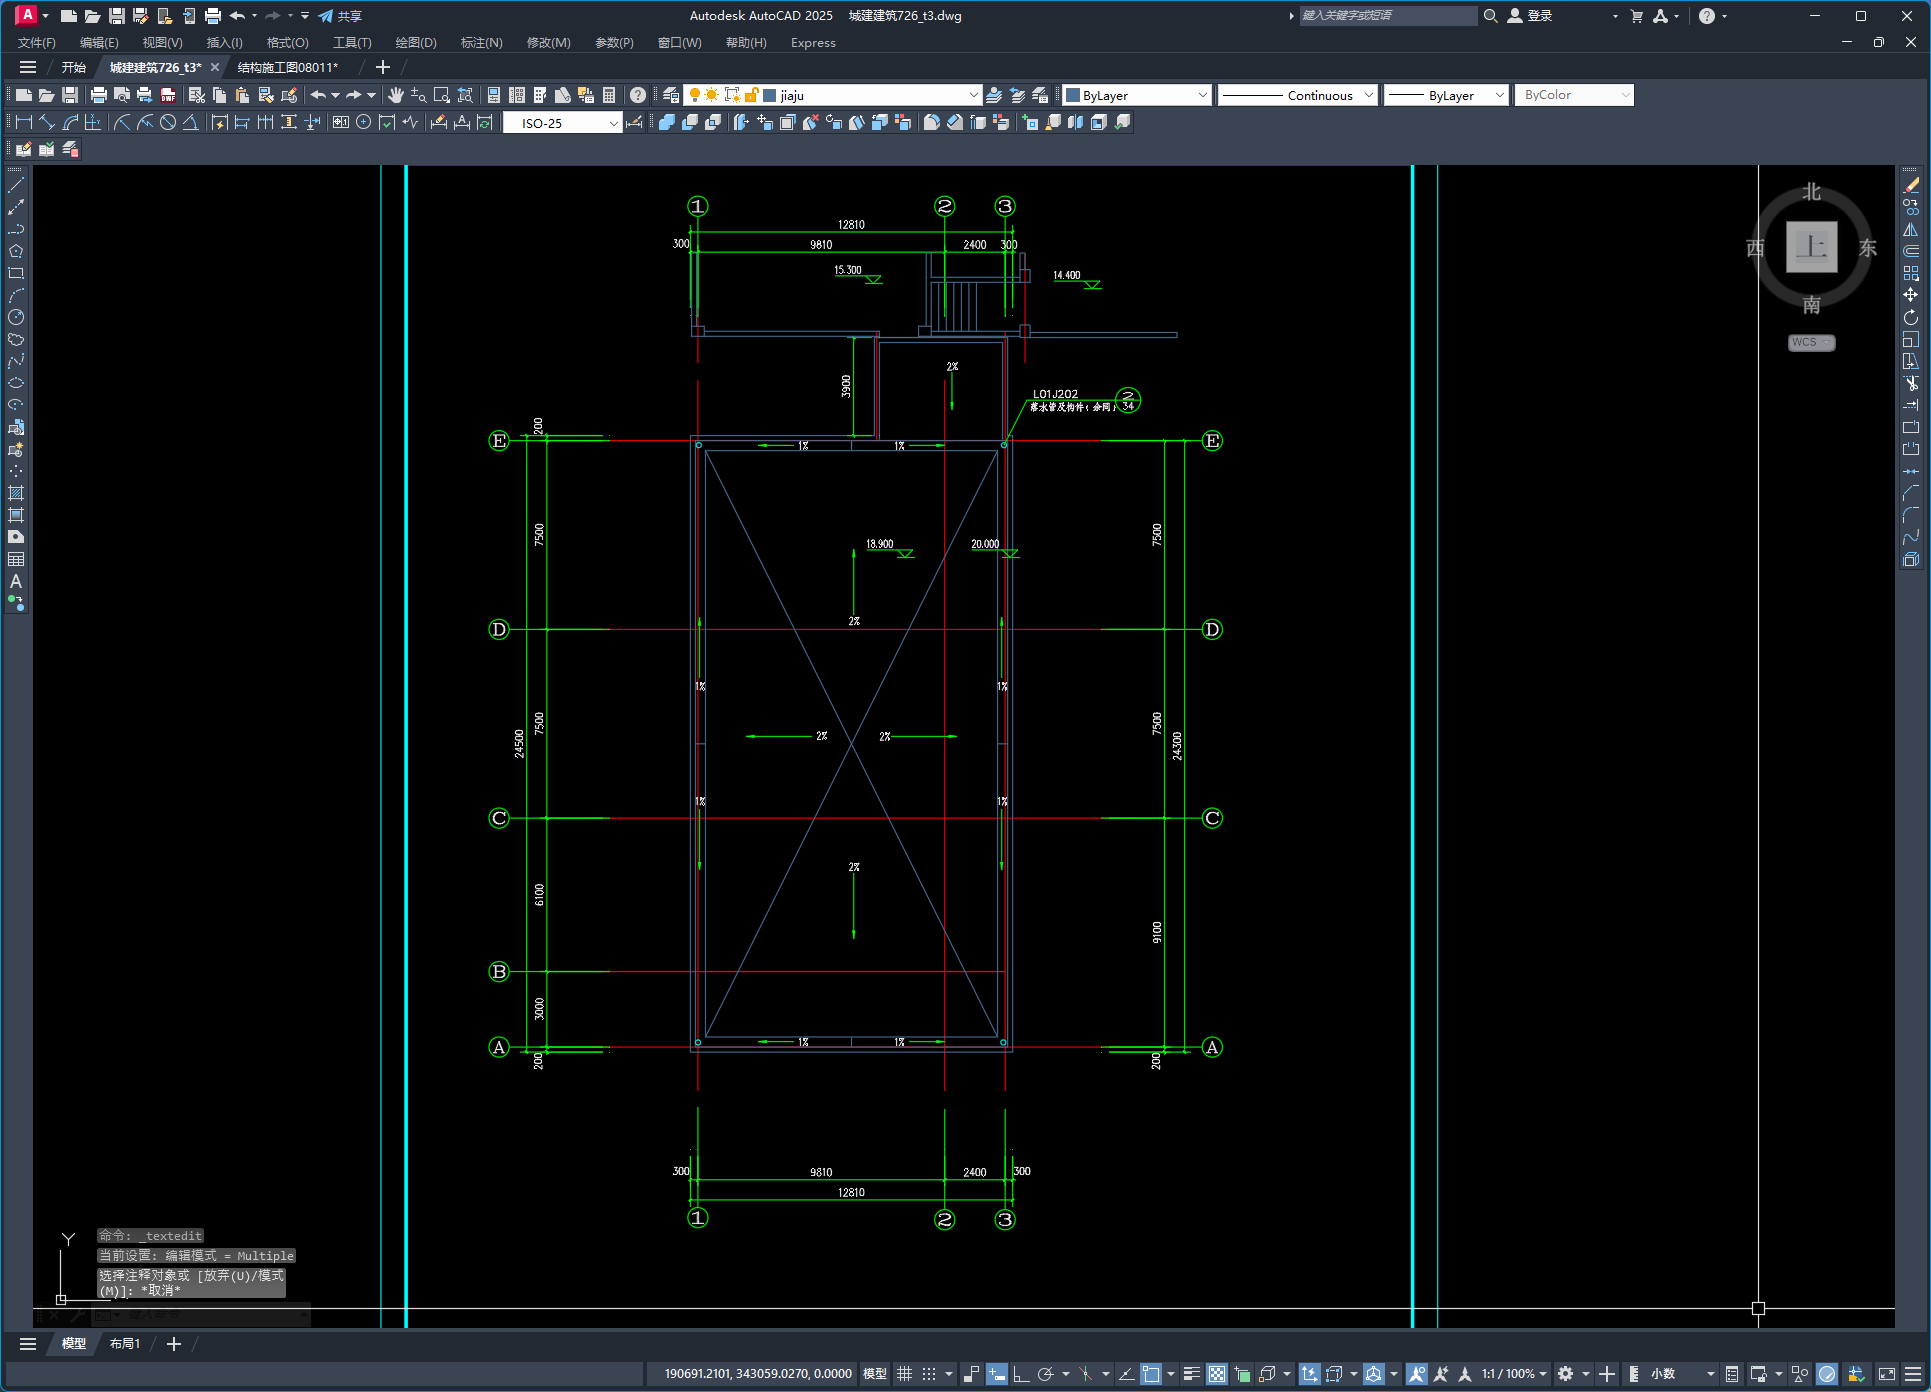The image size is (1931, 1392).
Task: Select the Multiline Text tool
Action: click(x=16, y=581)
